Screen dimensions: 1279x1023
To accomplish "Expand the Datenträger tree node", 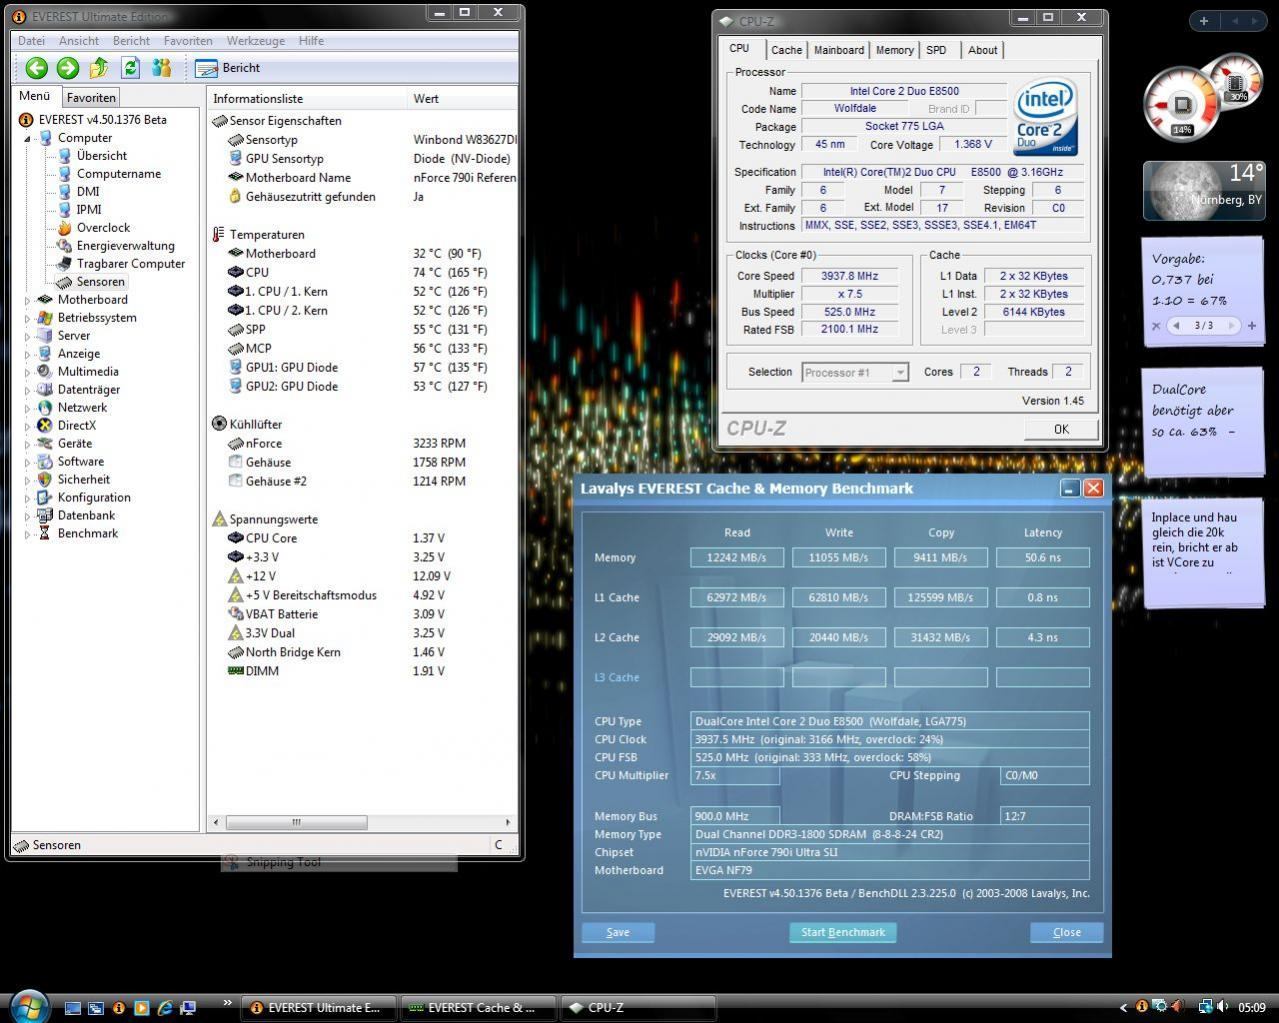I will tap(28, 390).
